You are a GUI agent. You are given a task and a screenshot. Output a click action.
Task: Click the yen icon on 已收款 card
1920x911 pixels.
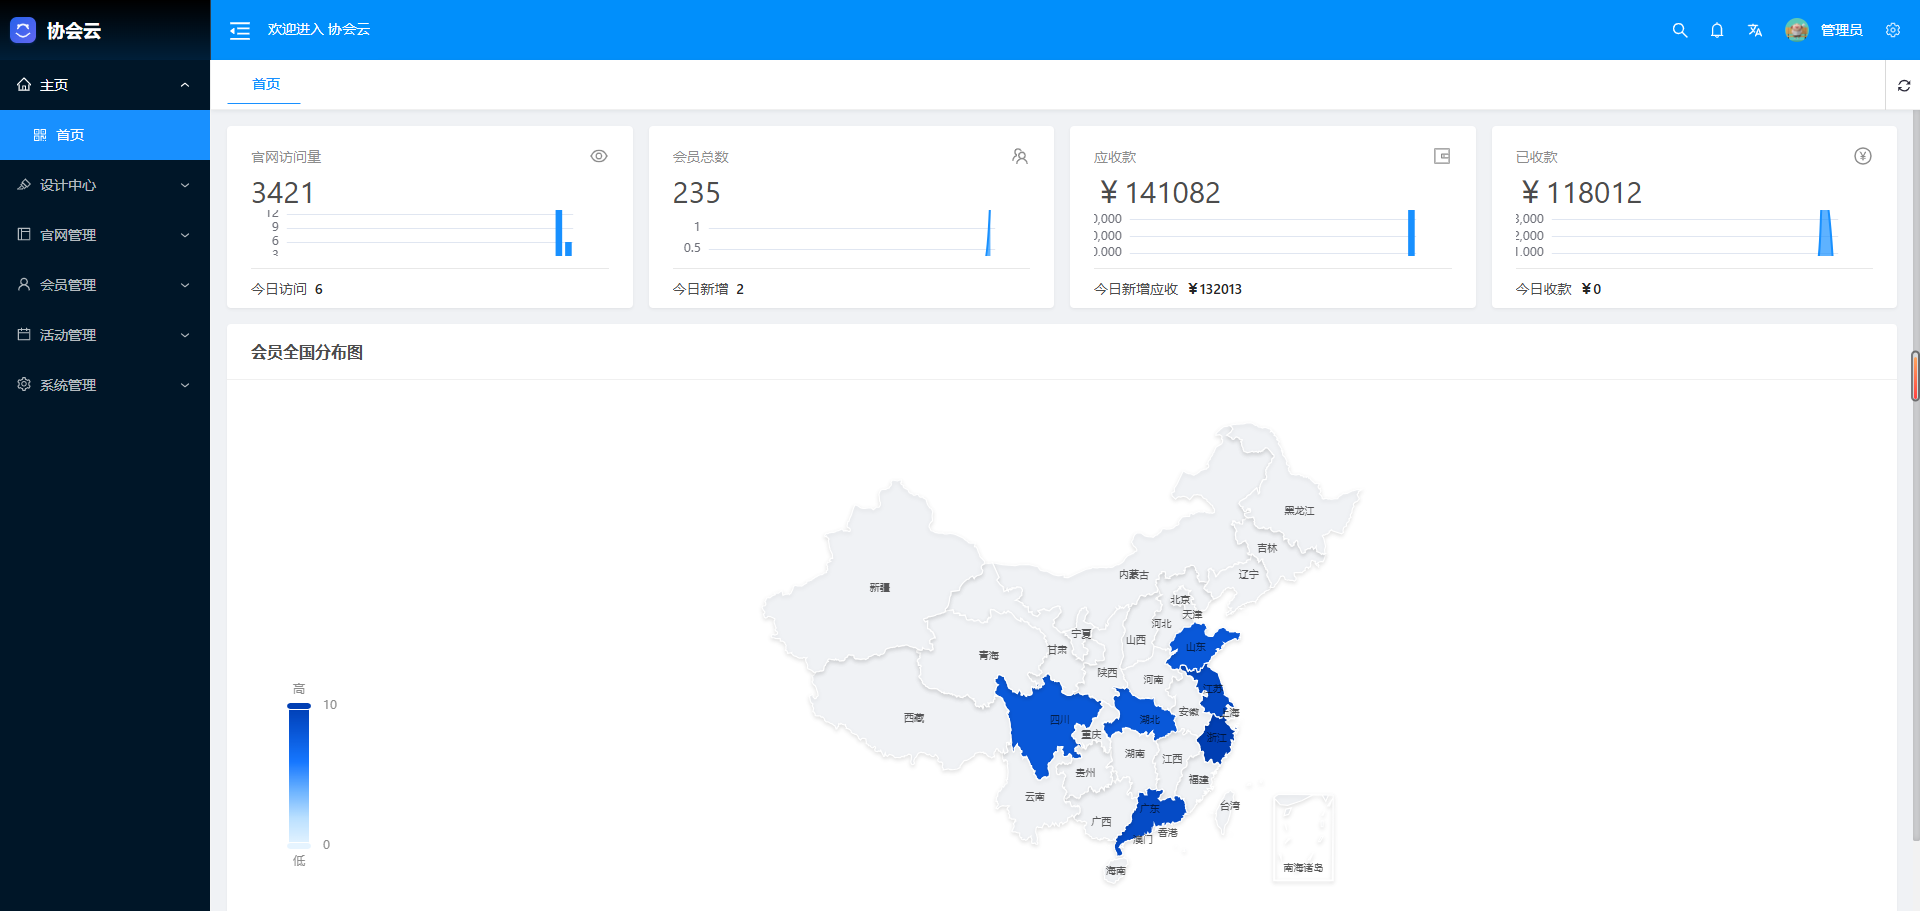click(1863, 156)
